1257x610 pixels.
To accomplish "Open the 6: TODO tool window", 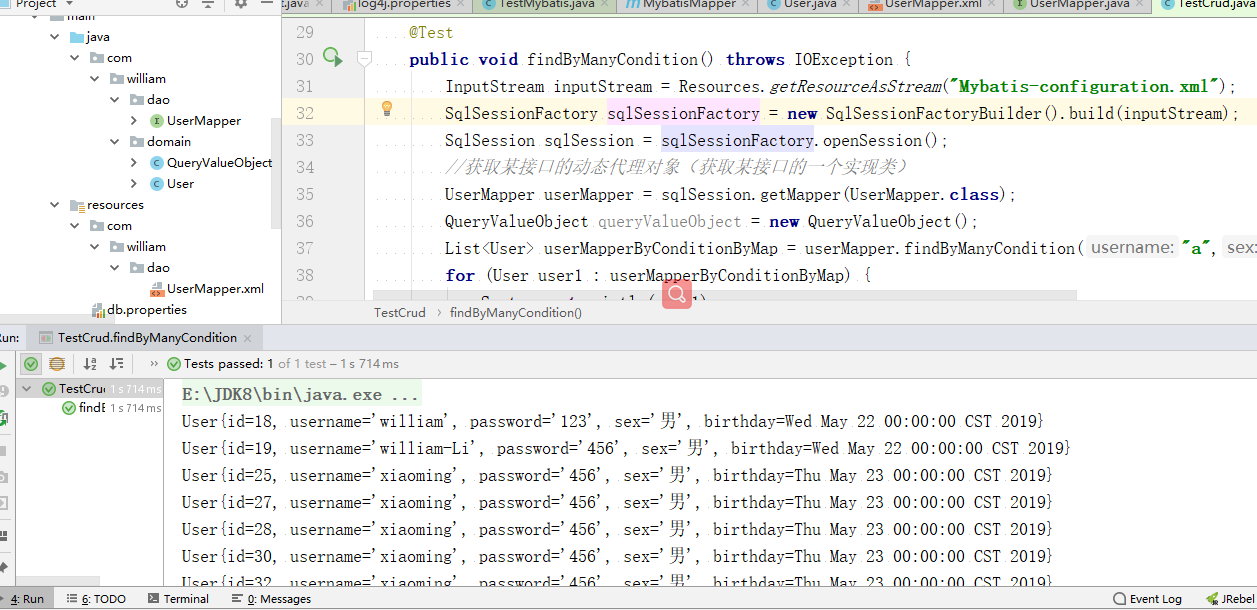I will tap(96, 599).
